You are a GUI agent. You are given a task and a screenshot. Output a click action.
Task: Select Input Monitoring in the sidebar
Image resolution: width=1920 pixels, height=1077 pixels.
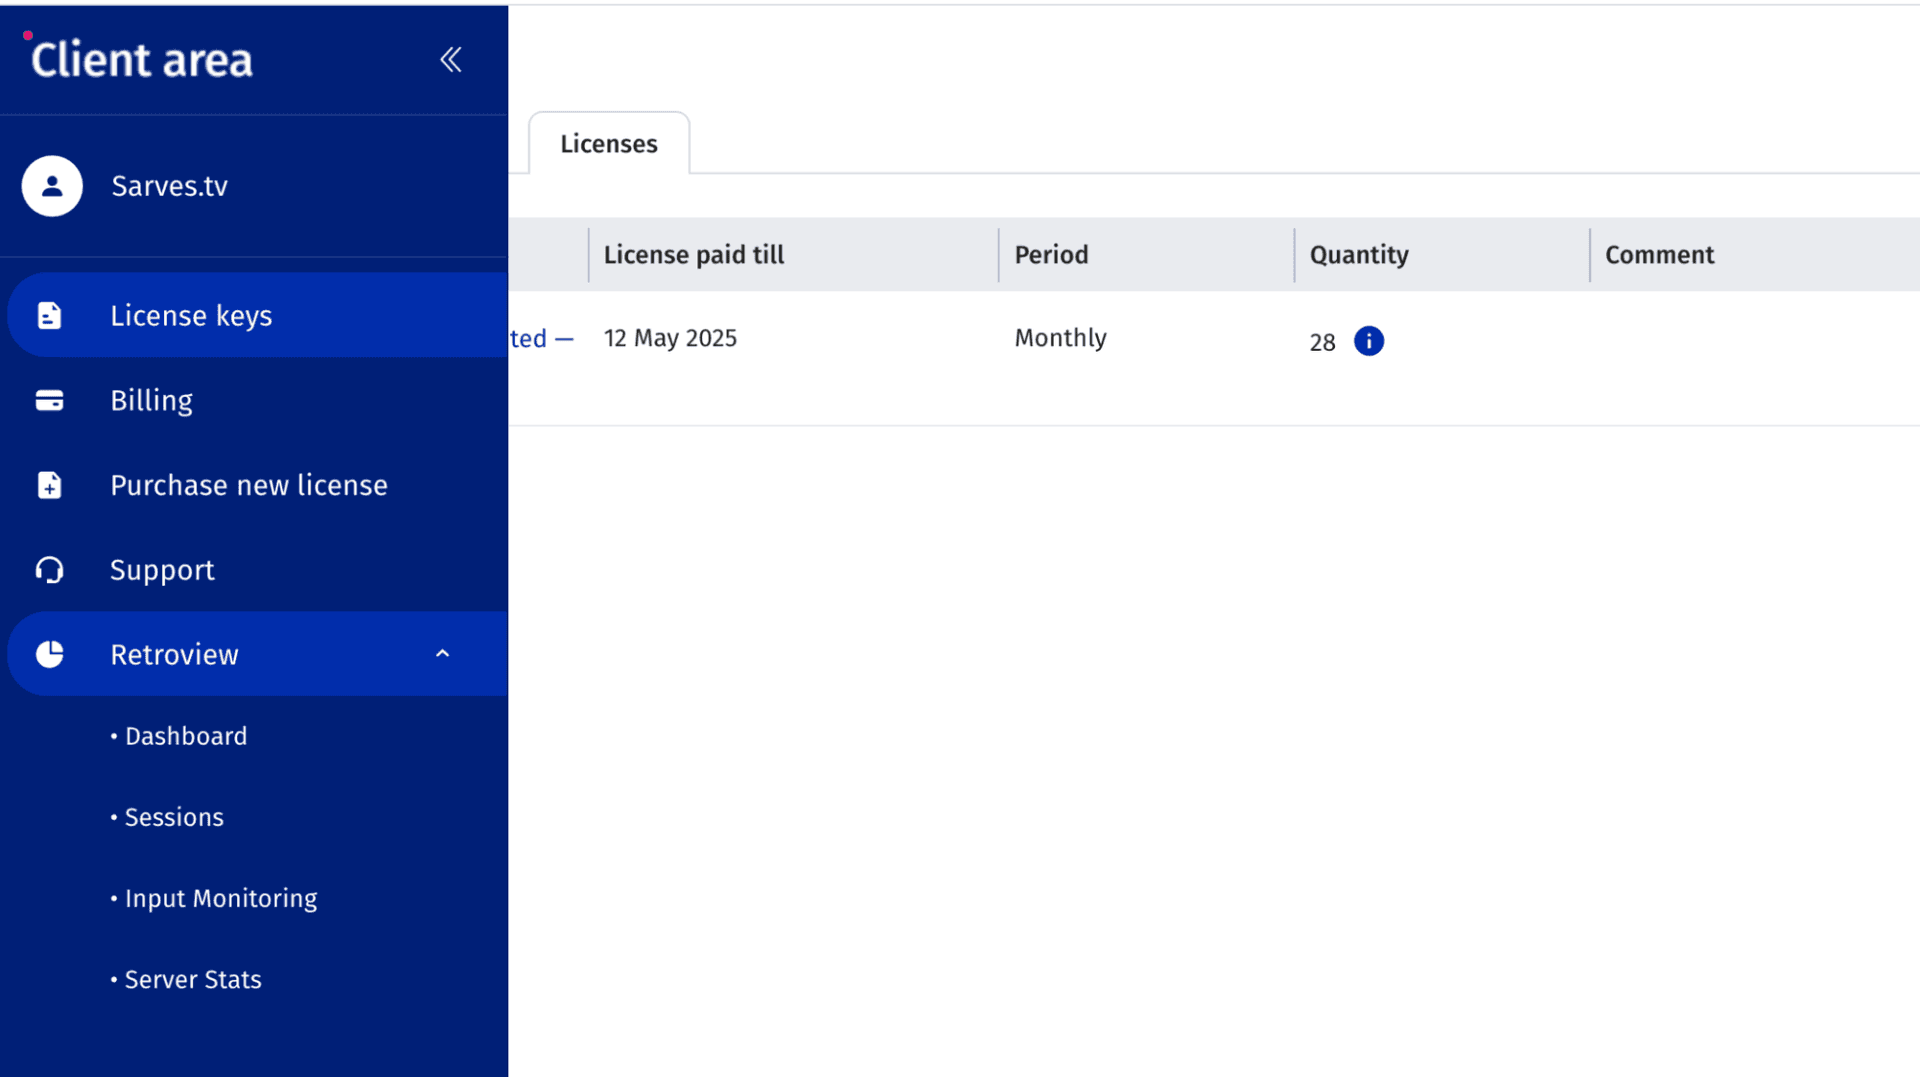point(220,899)
